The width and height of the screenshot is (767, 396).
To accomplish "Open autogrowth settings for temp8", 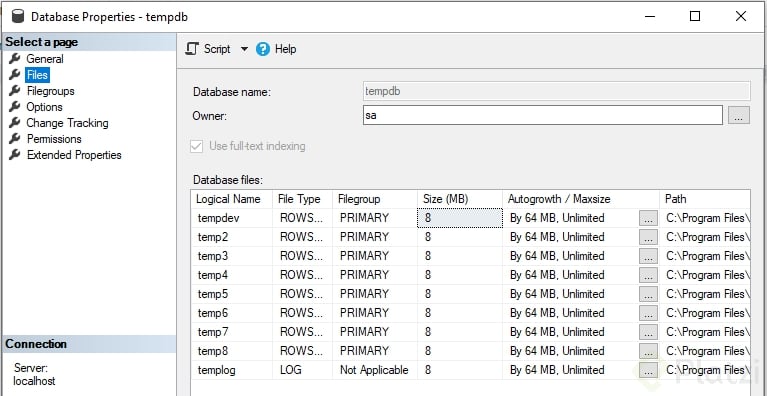I will (x=648, y=352).
